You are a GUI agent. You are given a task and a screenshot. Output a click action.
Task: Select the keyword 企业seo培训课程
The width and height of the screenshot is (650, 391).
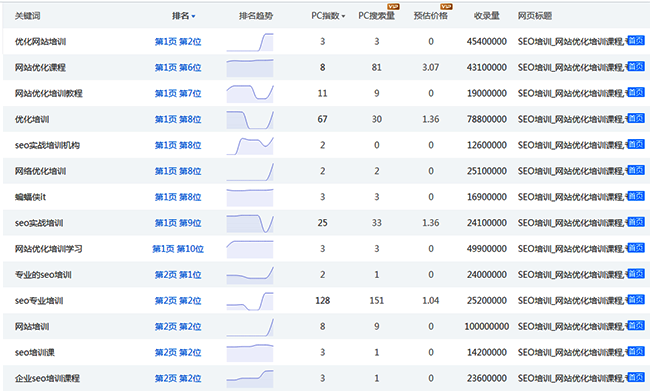tap(47, 379)
